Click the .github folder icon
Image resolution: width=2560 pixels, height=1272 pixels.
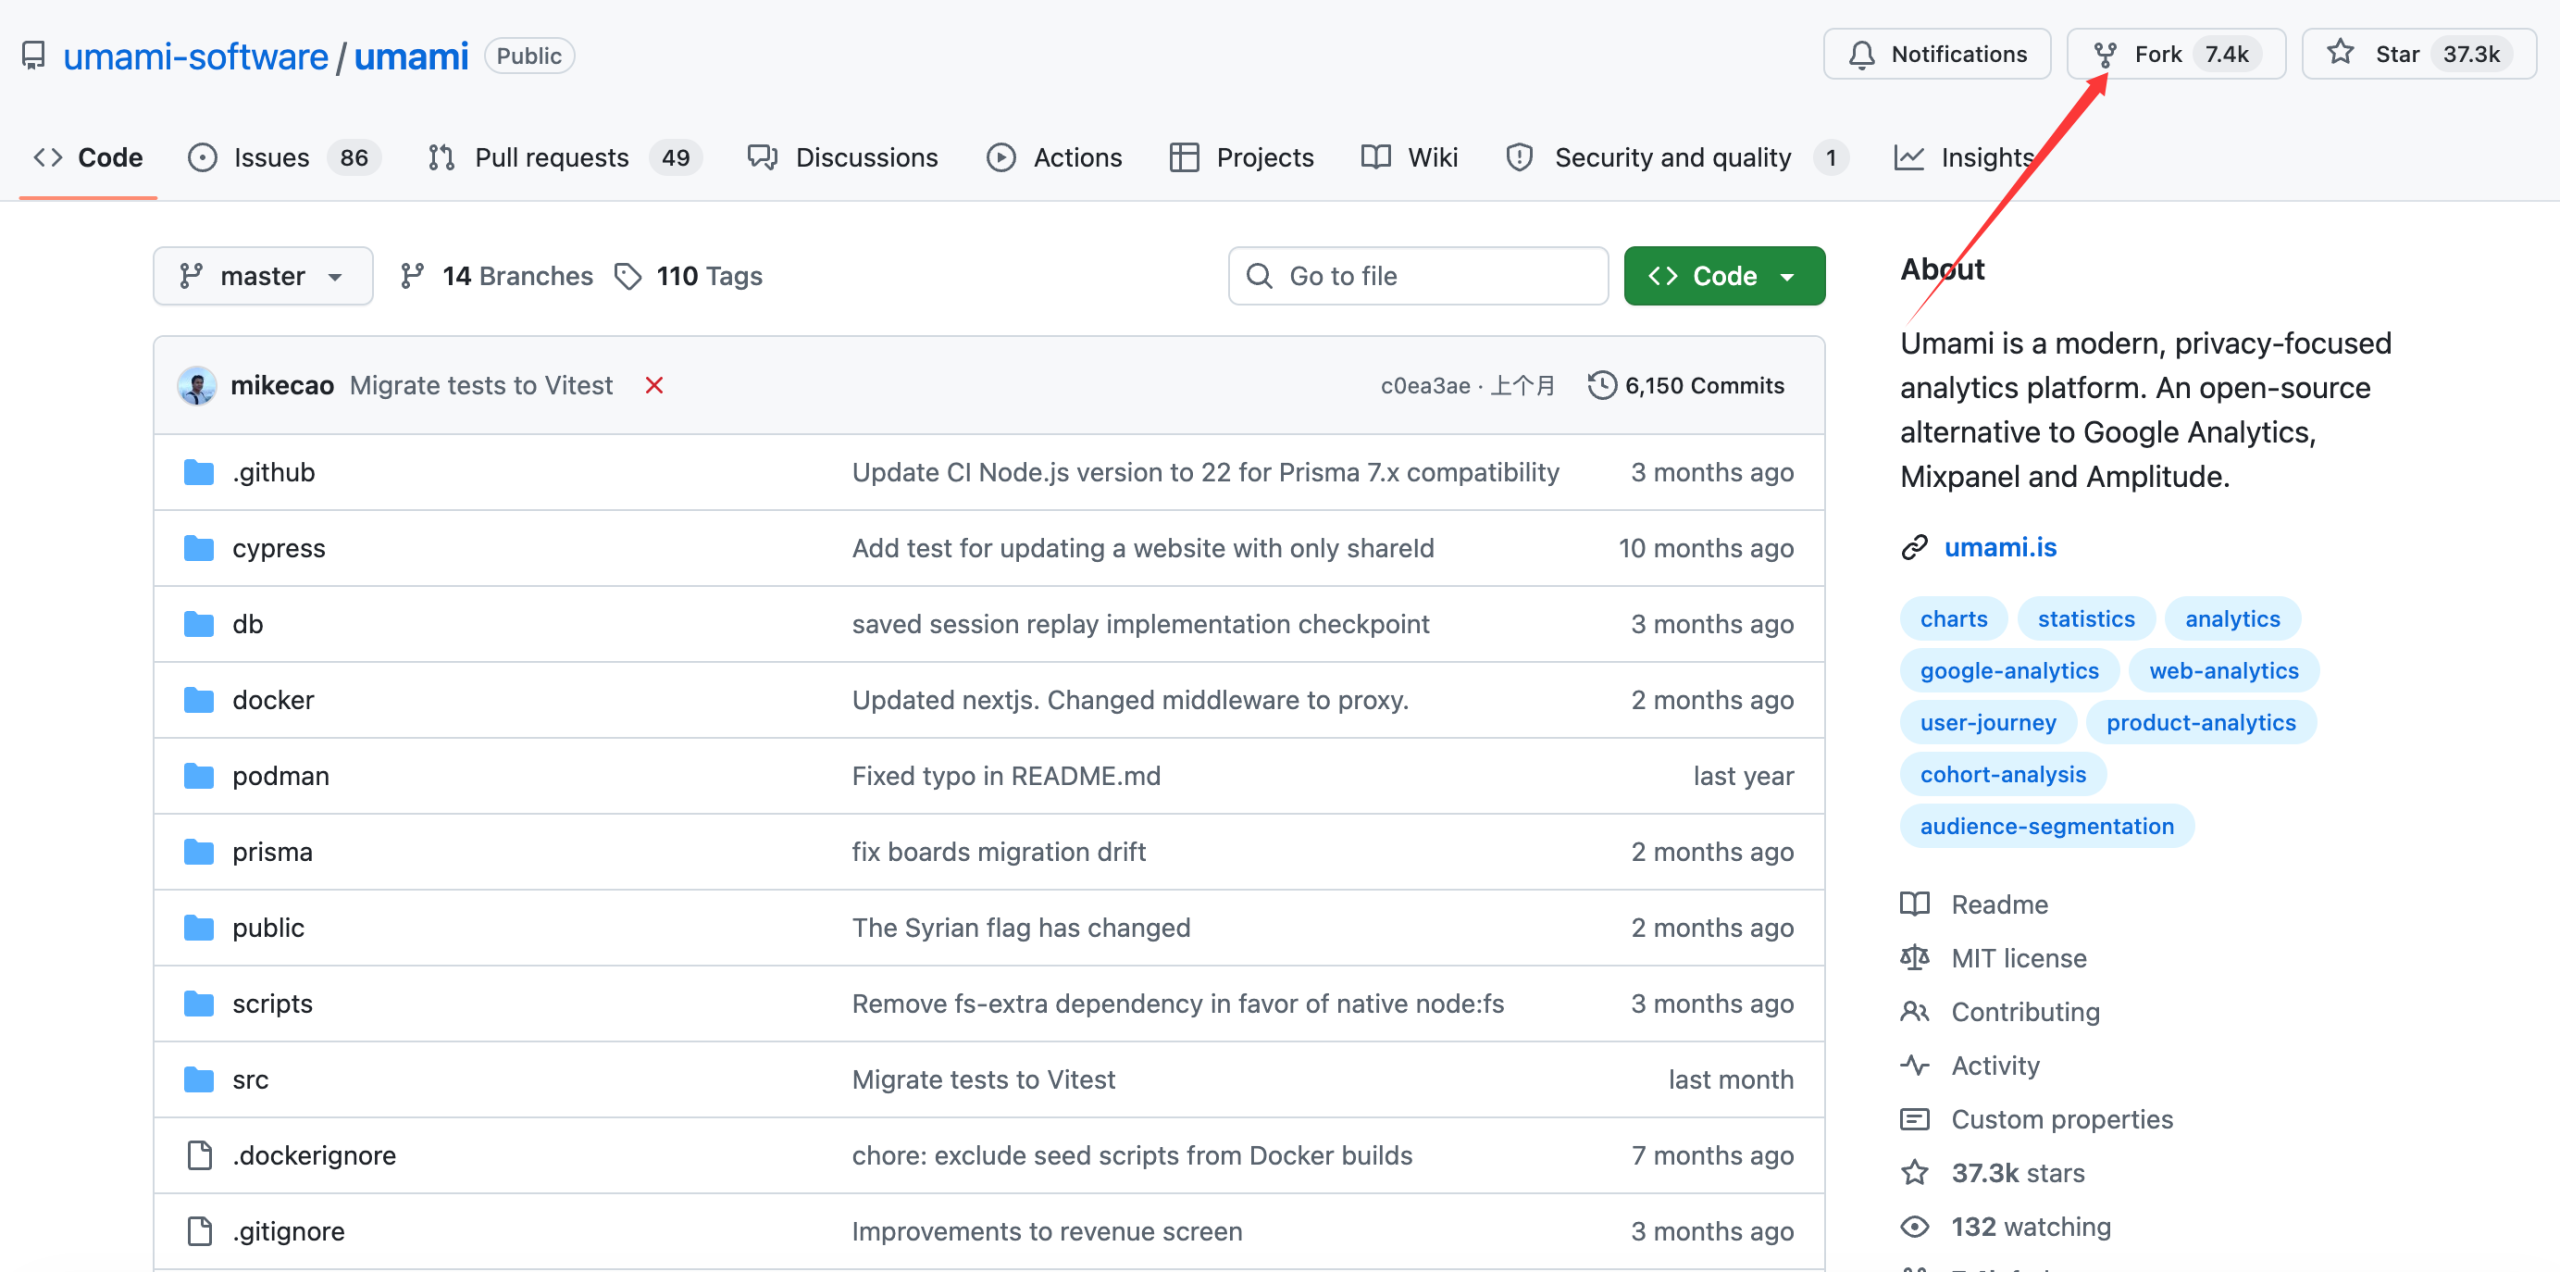[x=199, y=472]
